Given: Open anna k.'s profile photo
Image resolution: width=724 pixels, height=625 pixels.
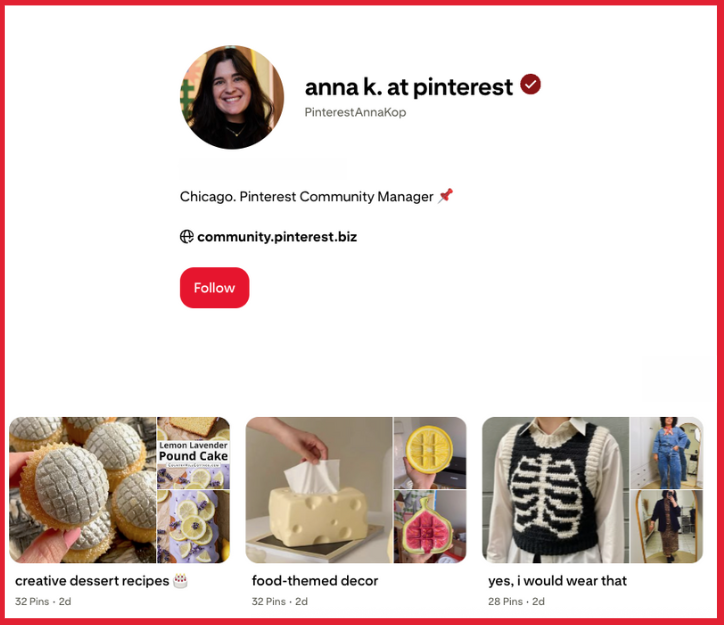Looking at the screenshot, I should (232, 97).
